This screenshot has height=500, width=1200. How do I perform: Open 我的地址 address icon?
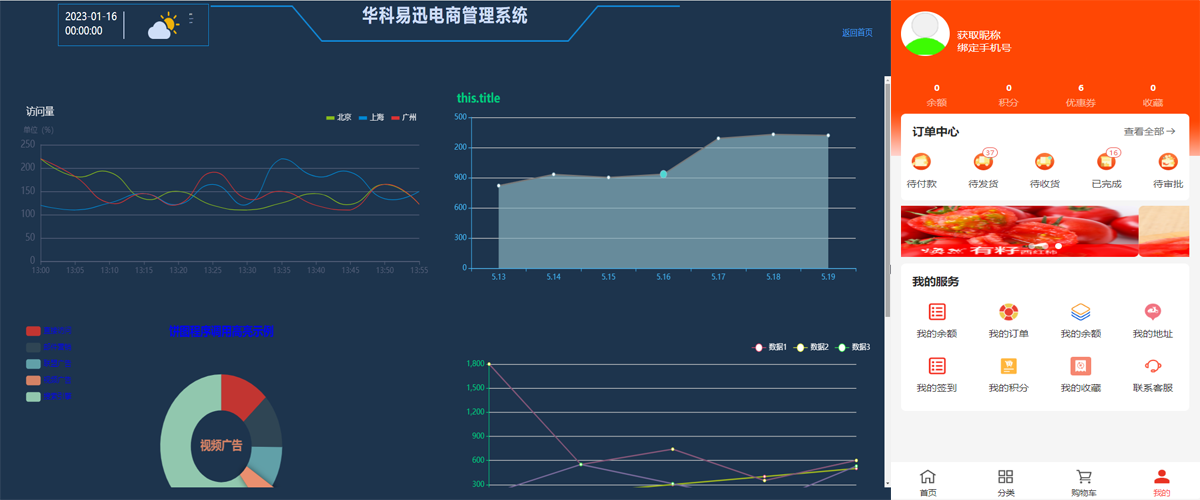coord(1152,312)
